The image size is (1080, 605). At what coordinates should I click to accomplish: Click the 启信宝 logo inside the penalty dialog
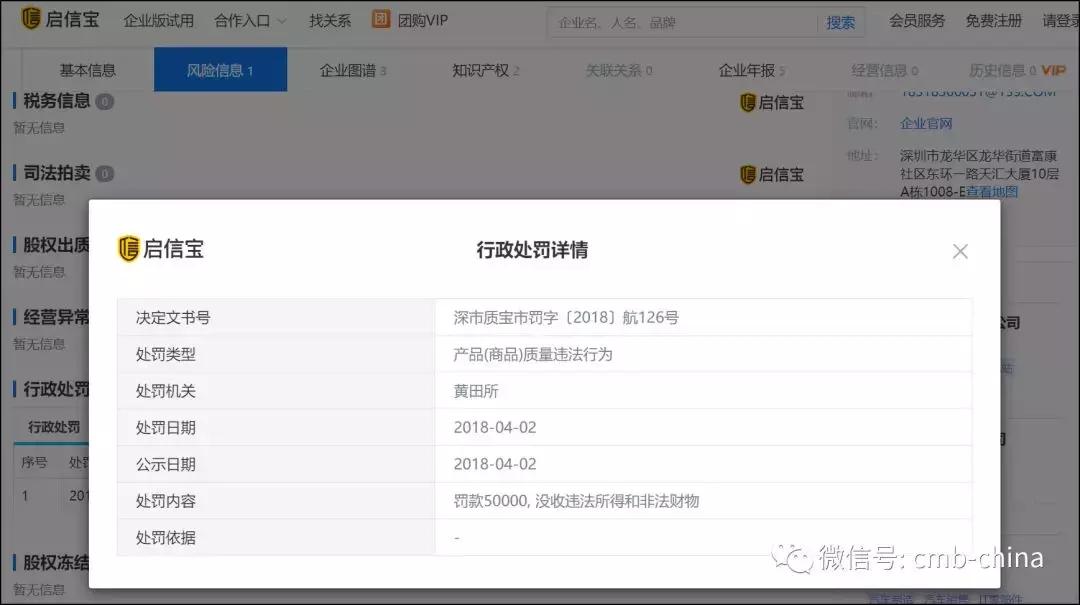point(160,249)
